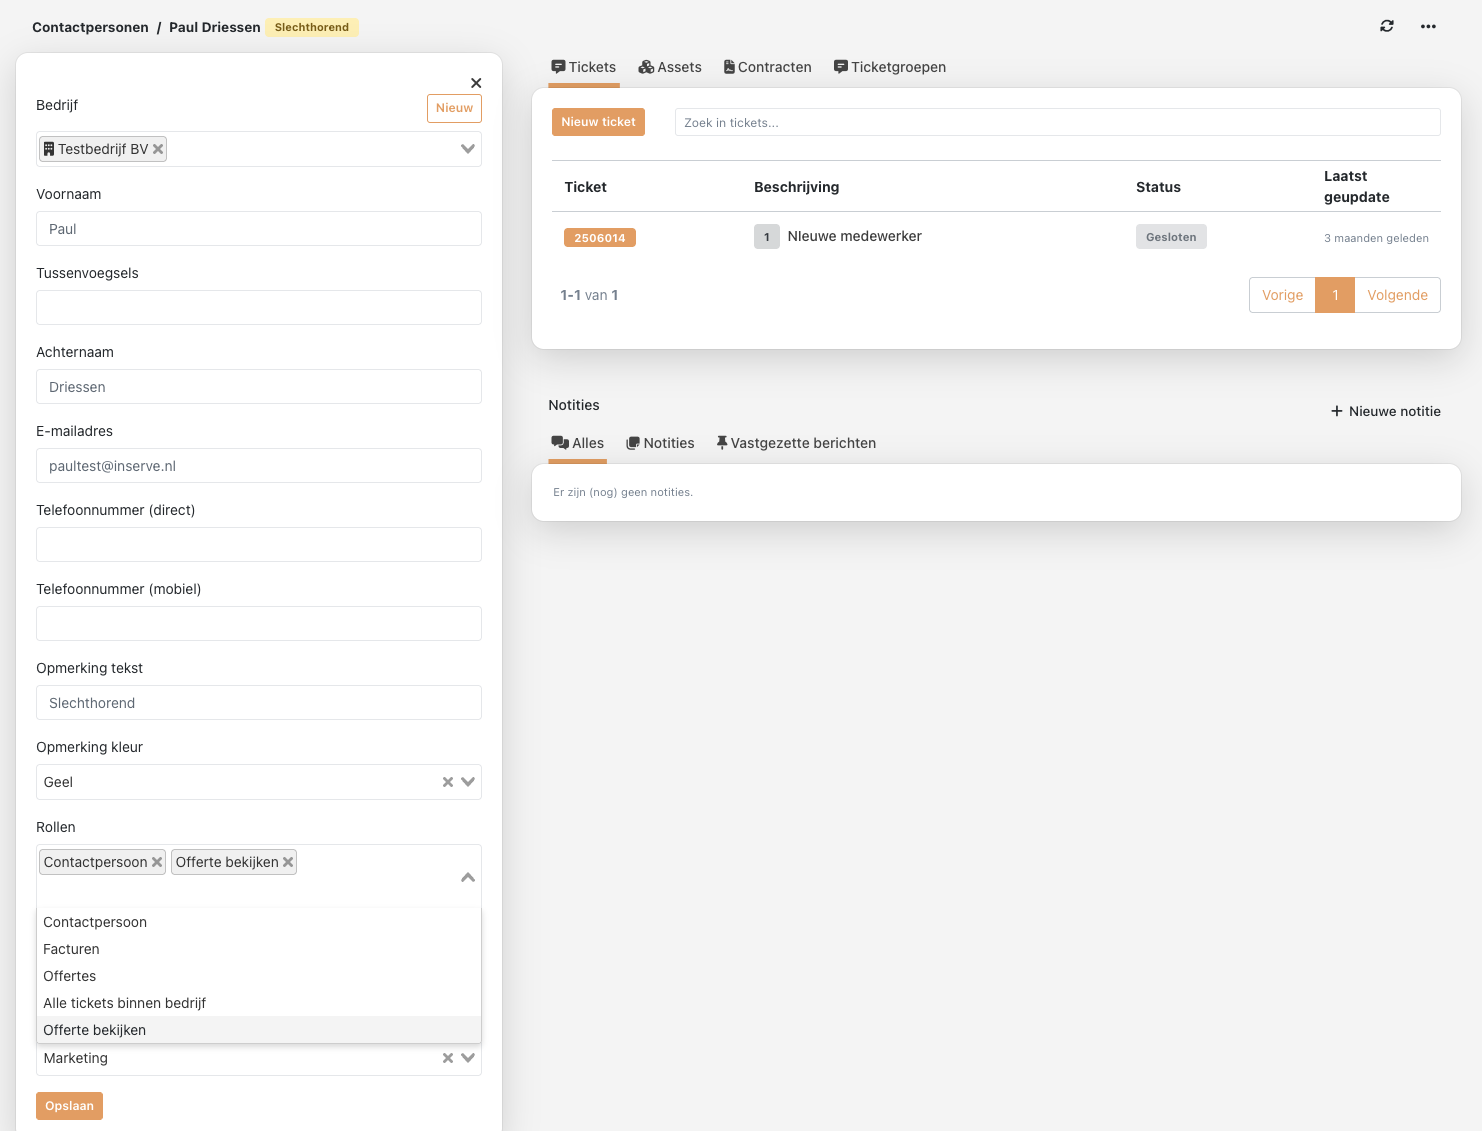Click the plus icon for Nieuwe notitie
Image resolution: width=1482 pixels, height=1131 pixels.
[x=1336, y=411]
